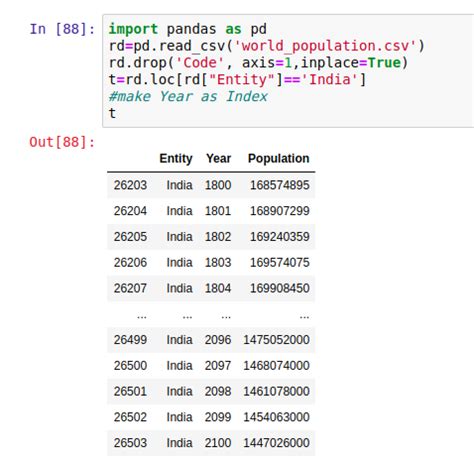Click row index 26203

pos(130,185)
